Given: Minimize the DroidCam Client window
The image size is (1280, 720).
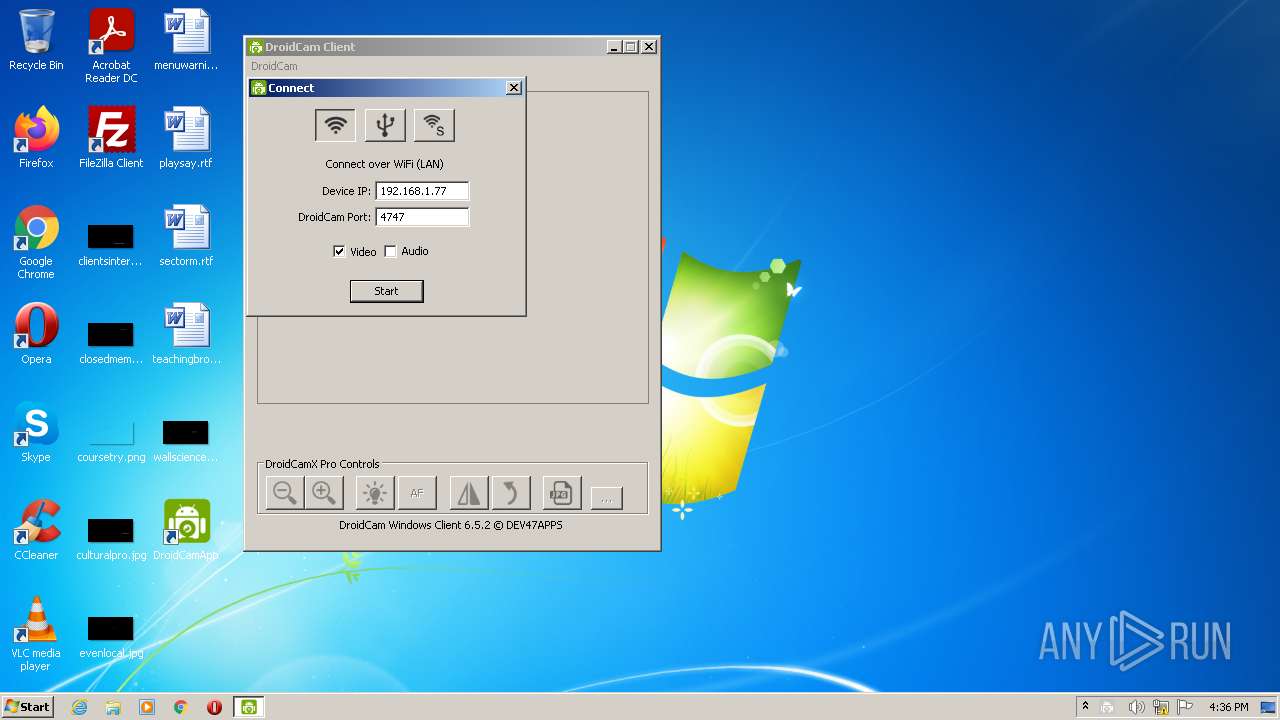Looking at the screenshot, I should click(613, 47).
